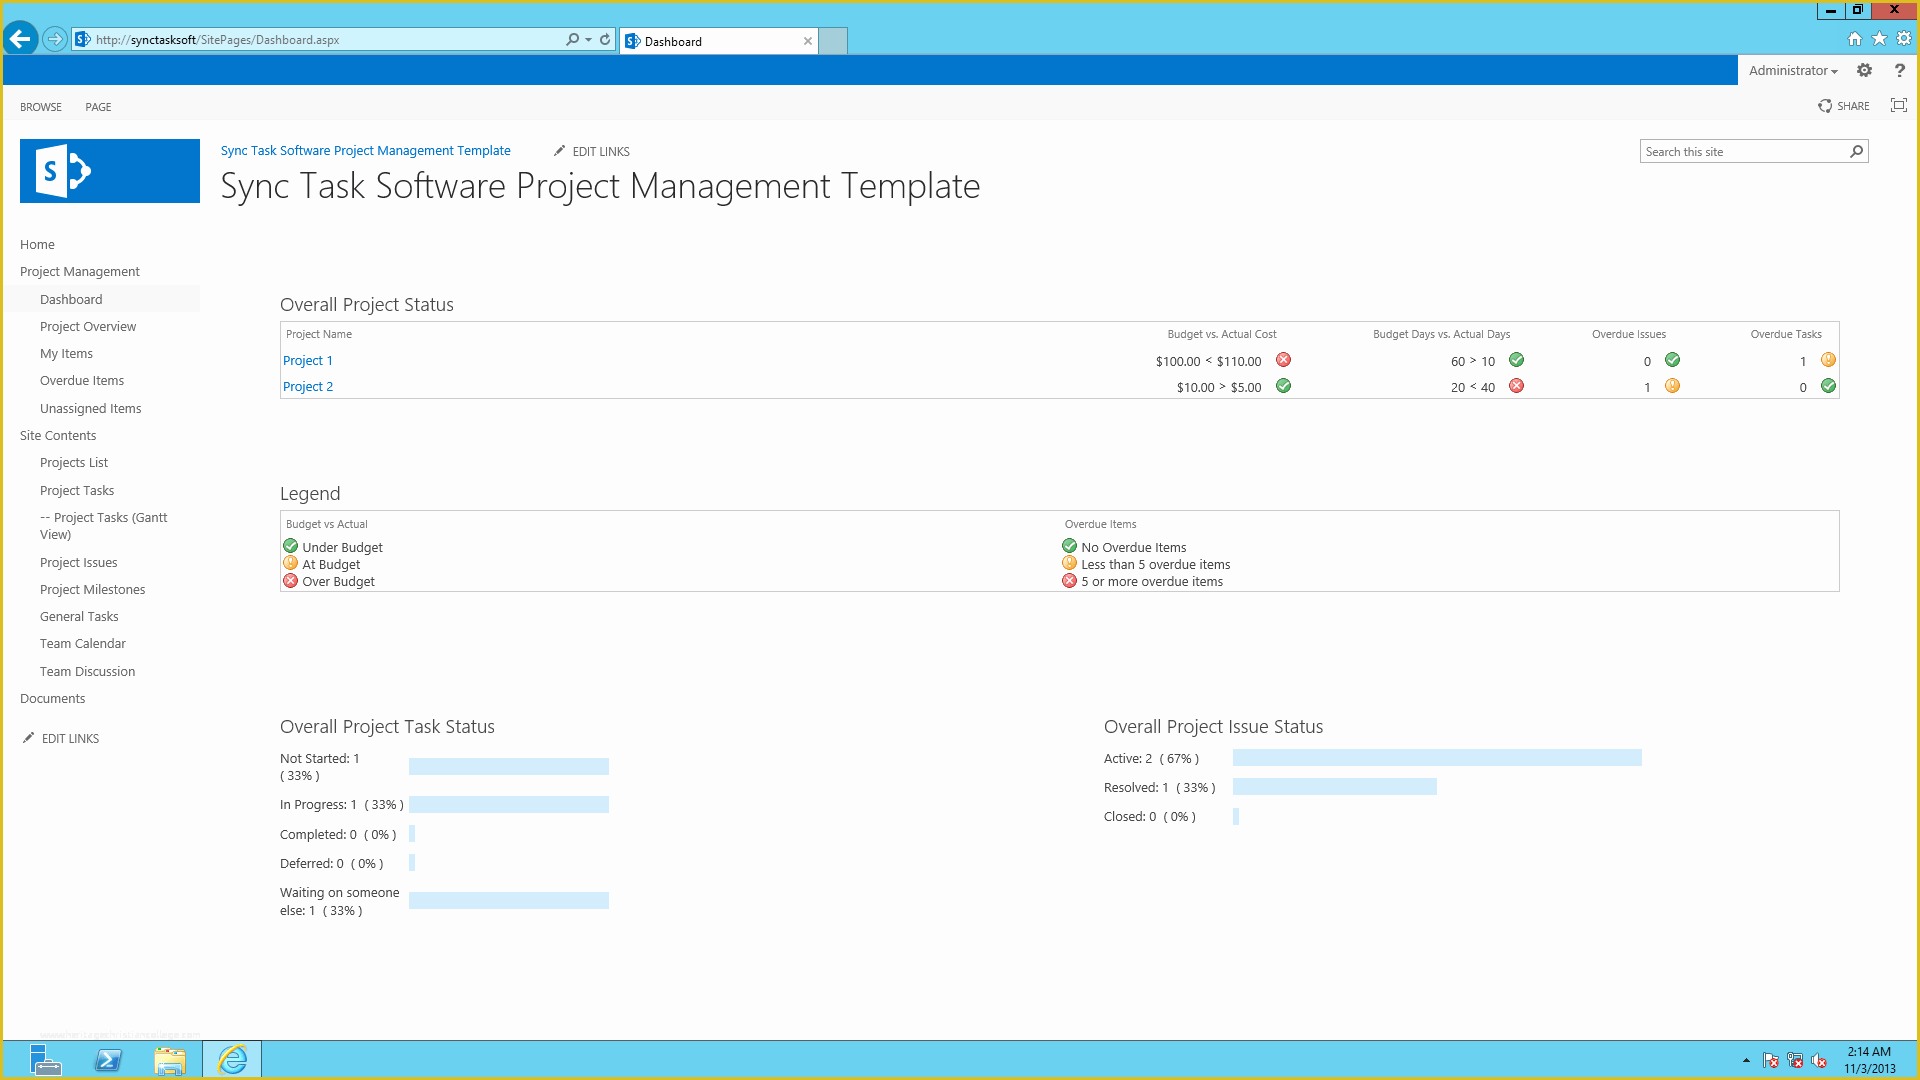Screen dimensions: 1920x1080
Task: Click the browser forward arrow button
Action: pos(55,39)
